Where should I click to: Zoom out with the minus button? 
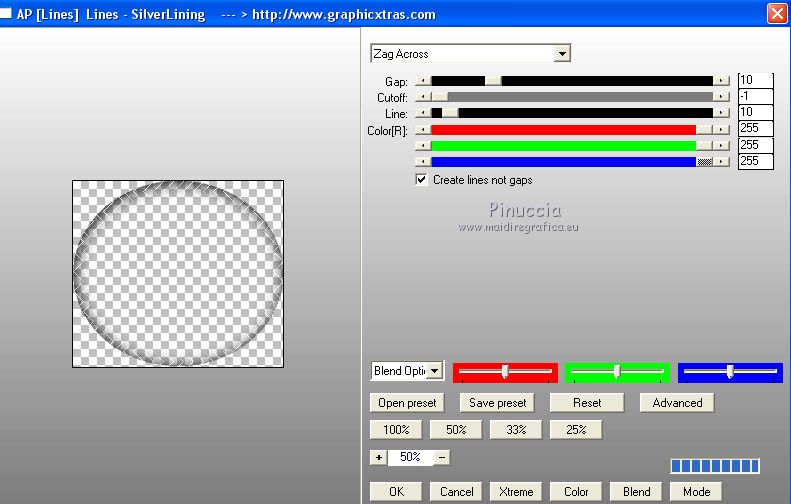tap(442, 457)
